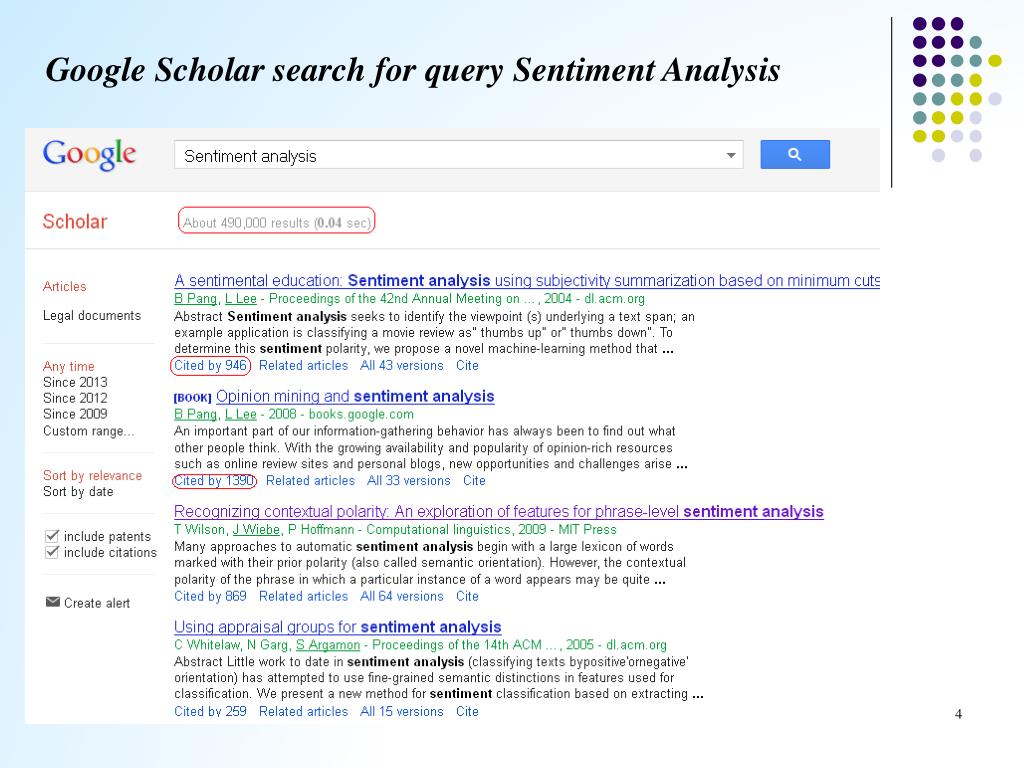Select the Articles filter
Viewport: 1024px width, 768px height.
65,286
